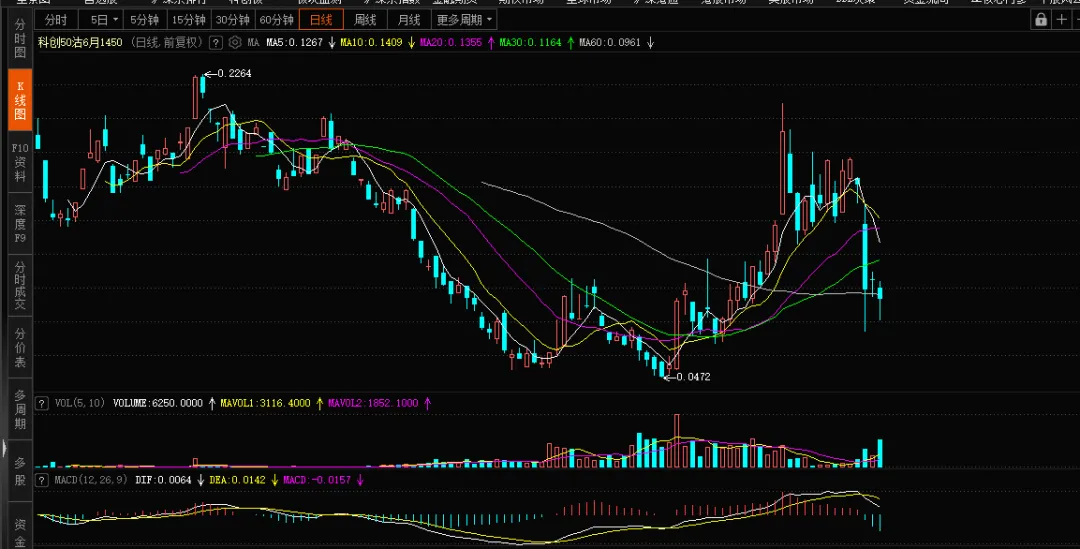Click the 科创50沽6月1450 contract title
The width and height of the screenshot is (1080, 549).
pyautogui.click(x=81, y=43)
